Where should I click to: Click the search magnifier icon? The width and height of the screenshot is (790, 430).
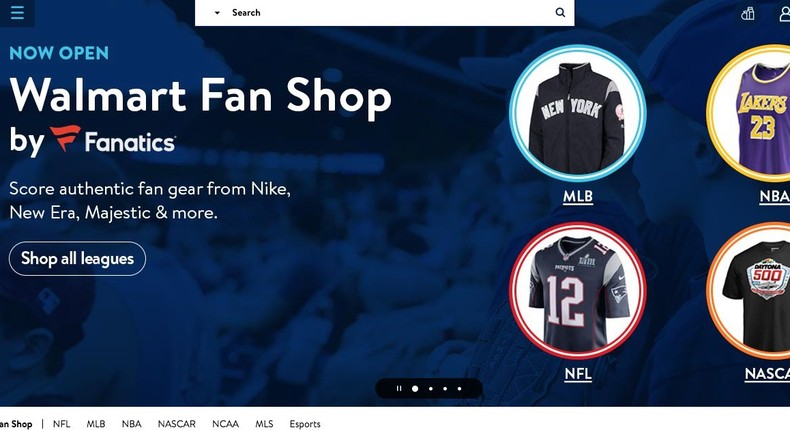click(560, 13)
